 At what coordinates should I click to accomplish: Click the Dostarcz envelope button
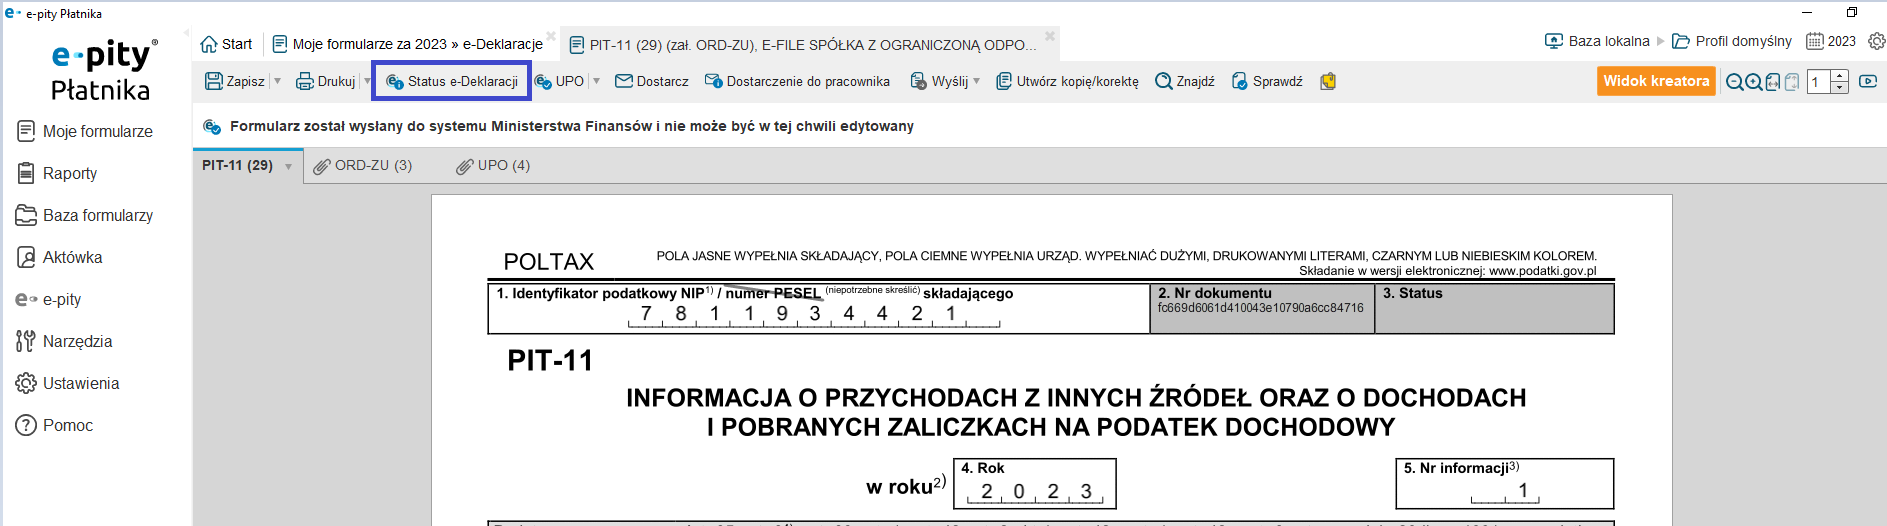[652, 81]
